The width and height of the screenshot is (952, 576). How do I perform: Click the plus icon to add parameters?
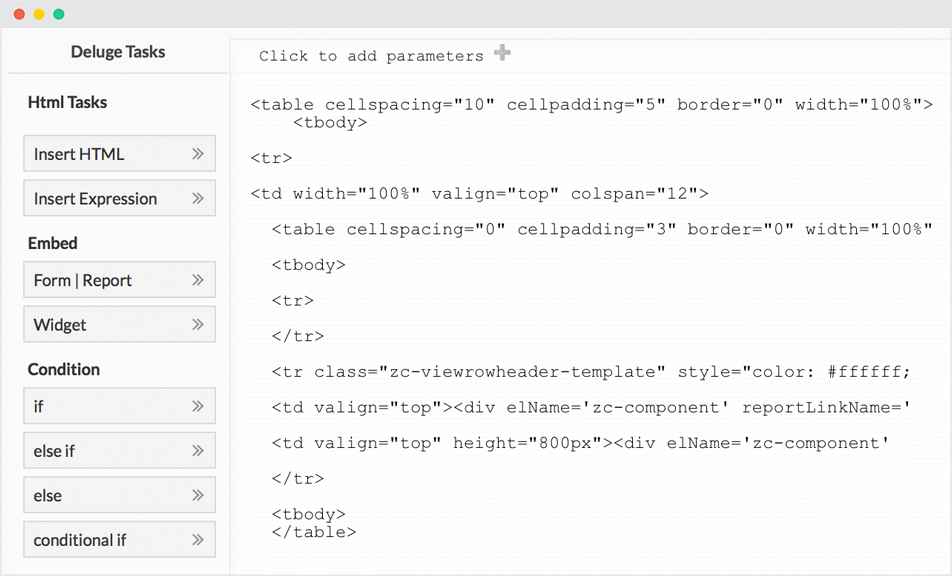pyautogui.click(x=502, y=53)
